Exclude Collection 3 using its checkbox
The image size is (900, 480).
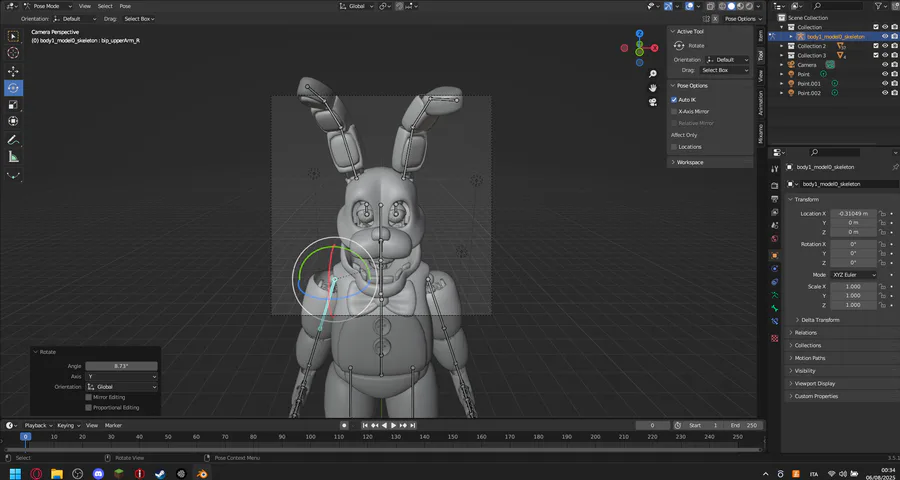876,55
